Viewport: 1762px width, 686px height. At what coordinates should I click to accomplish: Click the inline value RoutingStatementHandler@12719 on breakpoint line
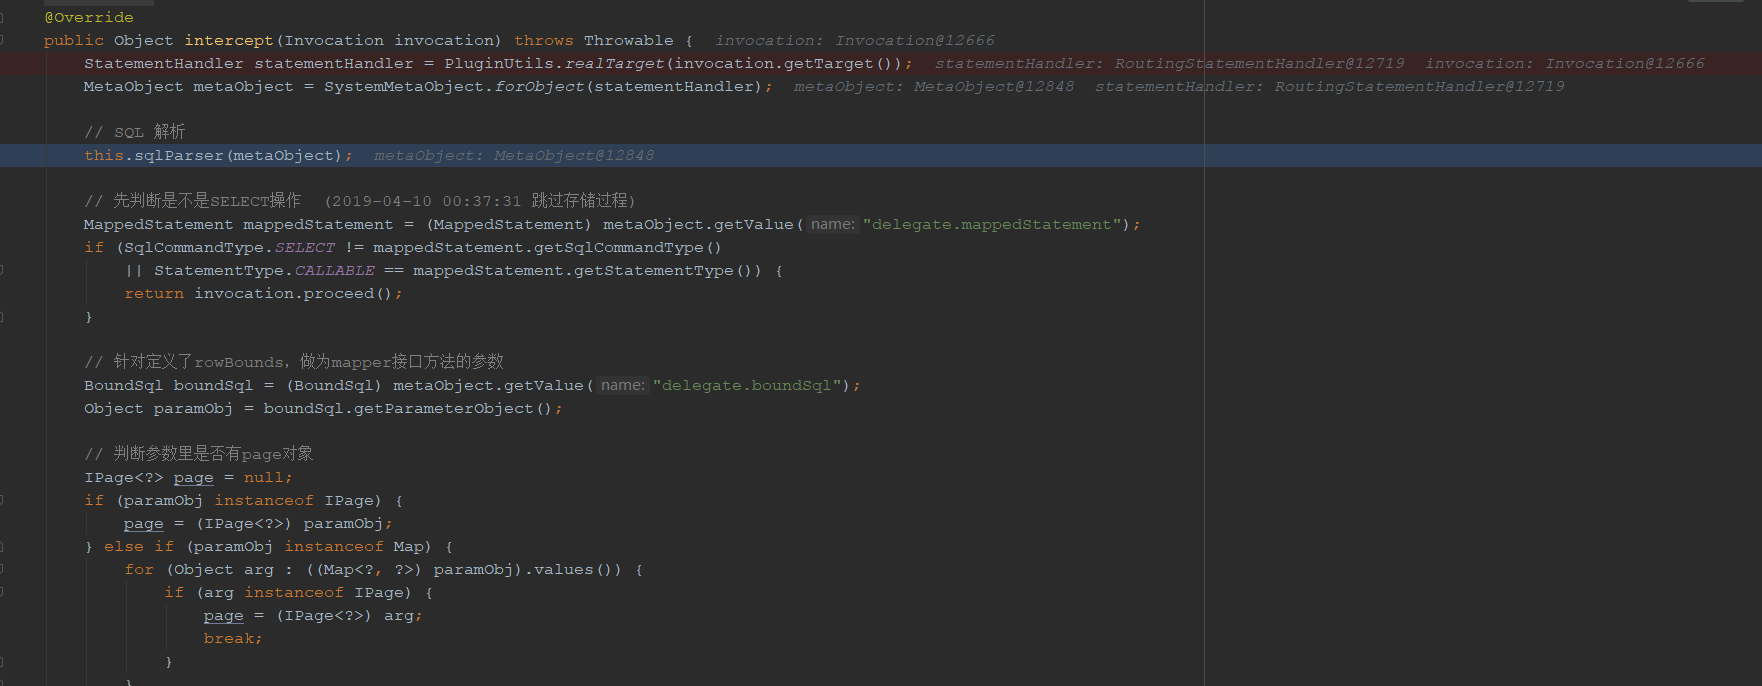click(x=1258, y=64)
